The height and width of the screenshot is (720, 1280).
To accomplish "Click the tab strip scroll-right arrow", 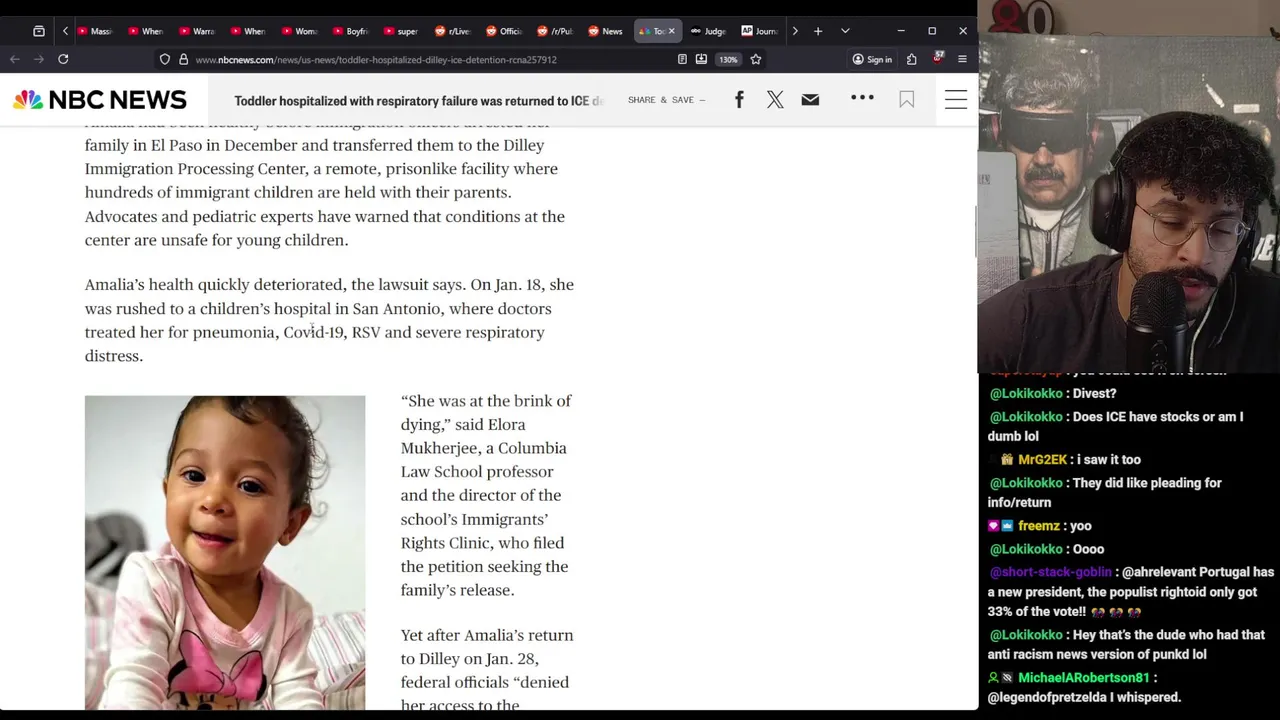I will pyautogui.click(x=795, y=31).
